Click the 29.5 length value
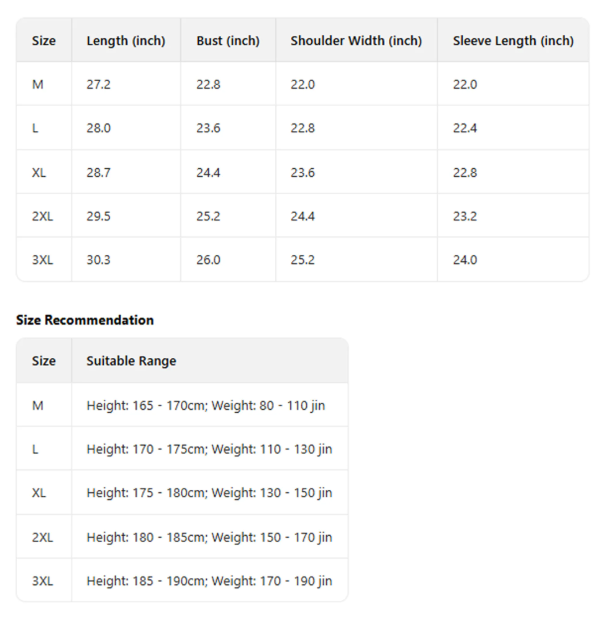 pyautogui.click(x=99, y=216)
